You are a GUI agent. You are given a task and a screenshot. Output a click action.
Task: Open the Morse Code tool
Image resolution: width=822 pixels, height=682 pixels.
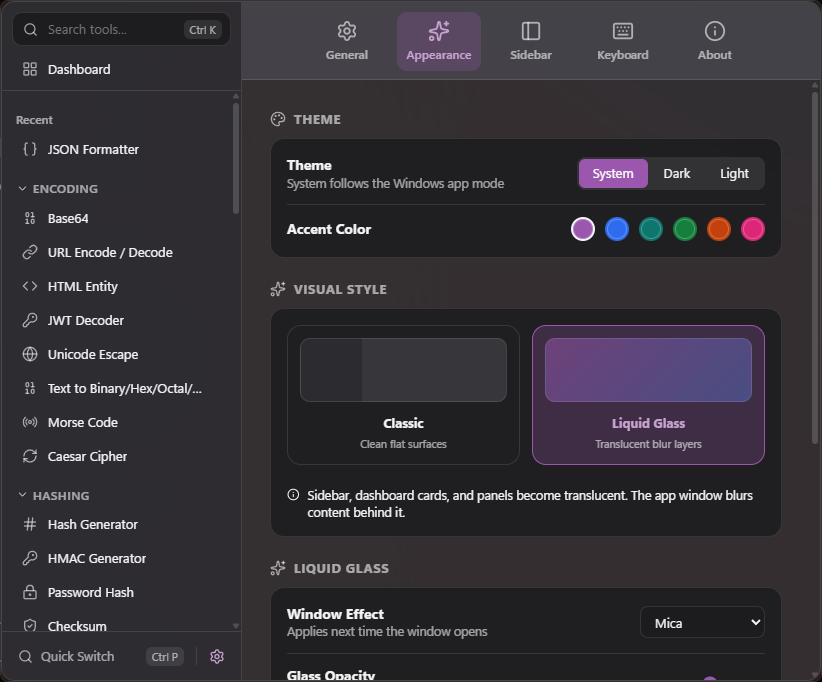click(122, 423)
